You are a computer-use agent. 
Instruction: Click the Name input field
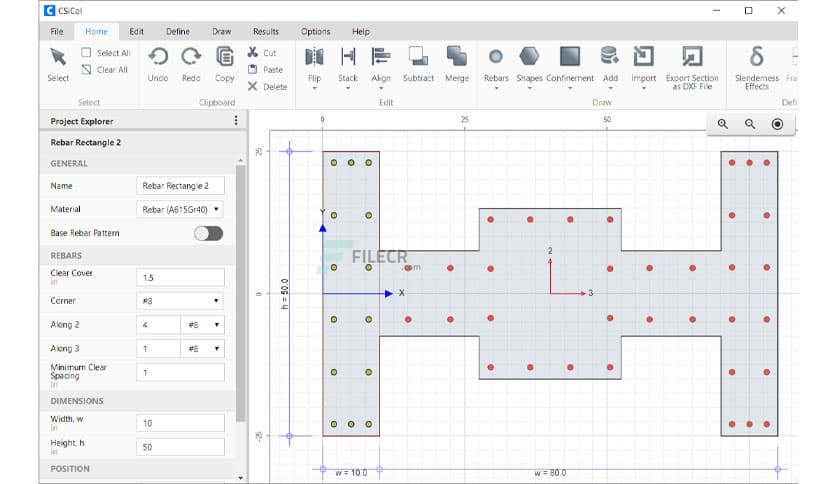click(180, 185)
